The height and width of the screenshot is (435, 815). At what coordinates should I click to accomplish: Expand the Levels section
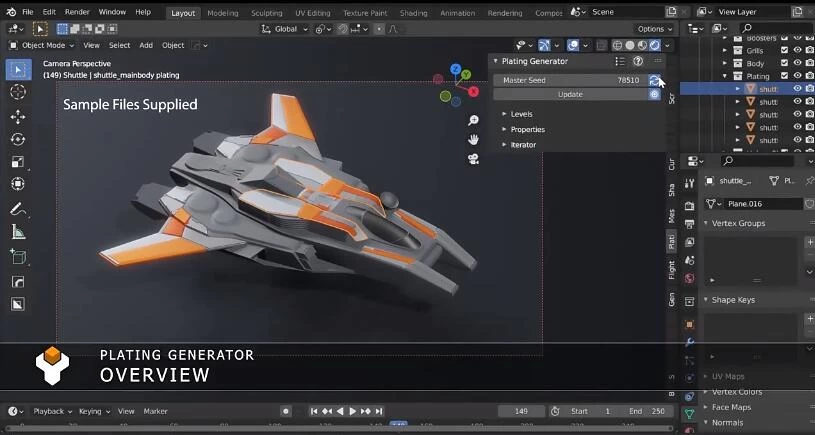tap(522, 114)
